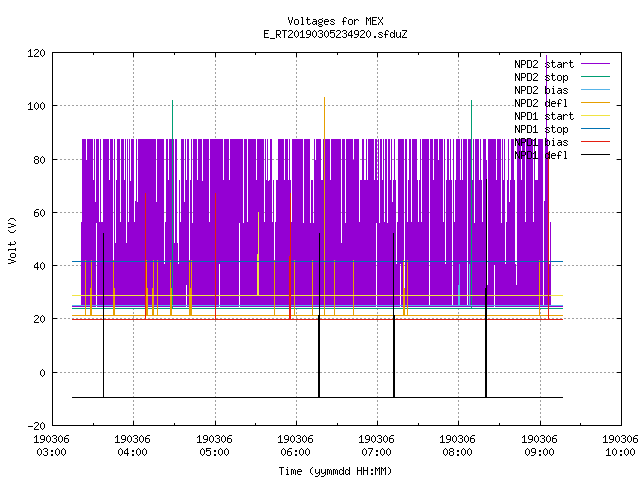Viewport: 640px width, 480px height.
Task: Click the green NPD2 stop legend line
Action: (x=595, y=76)
